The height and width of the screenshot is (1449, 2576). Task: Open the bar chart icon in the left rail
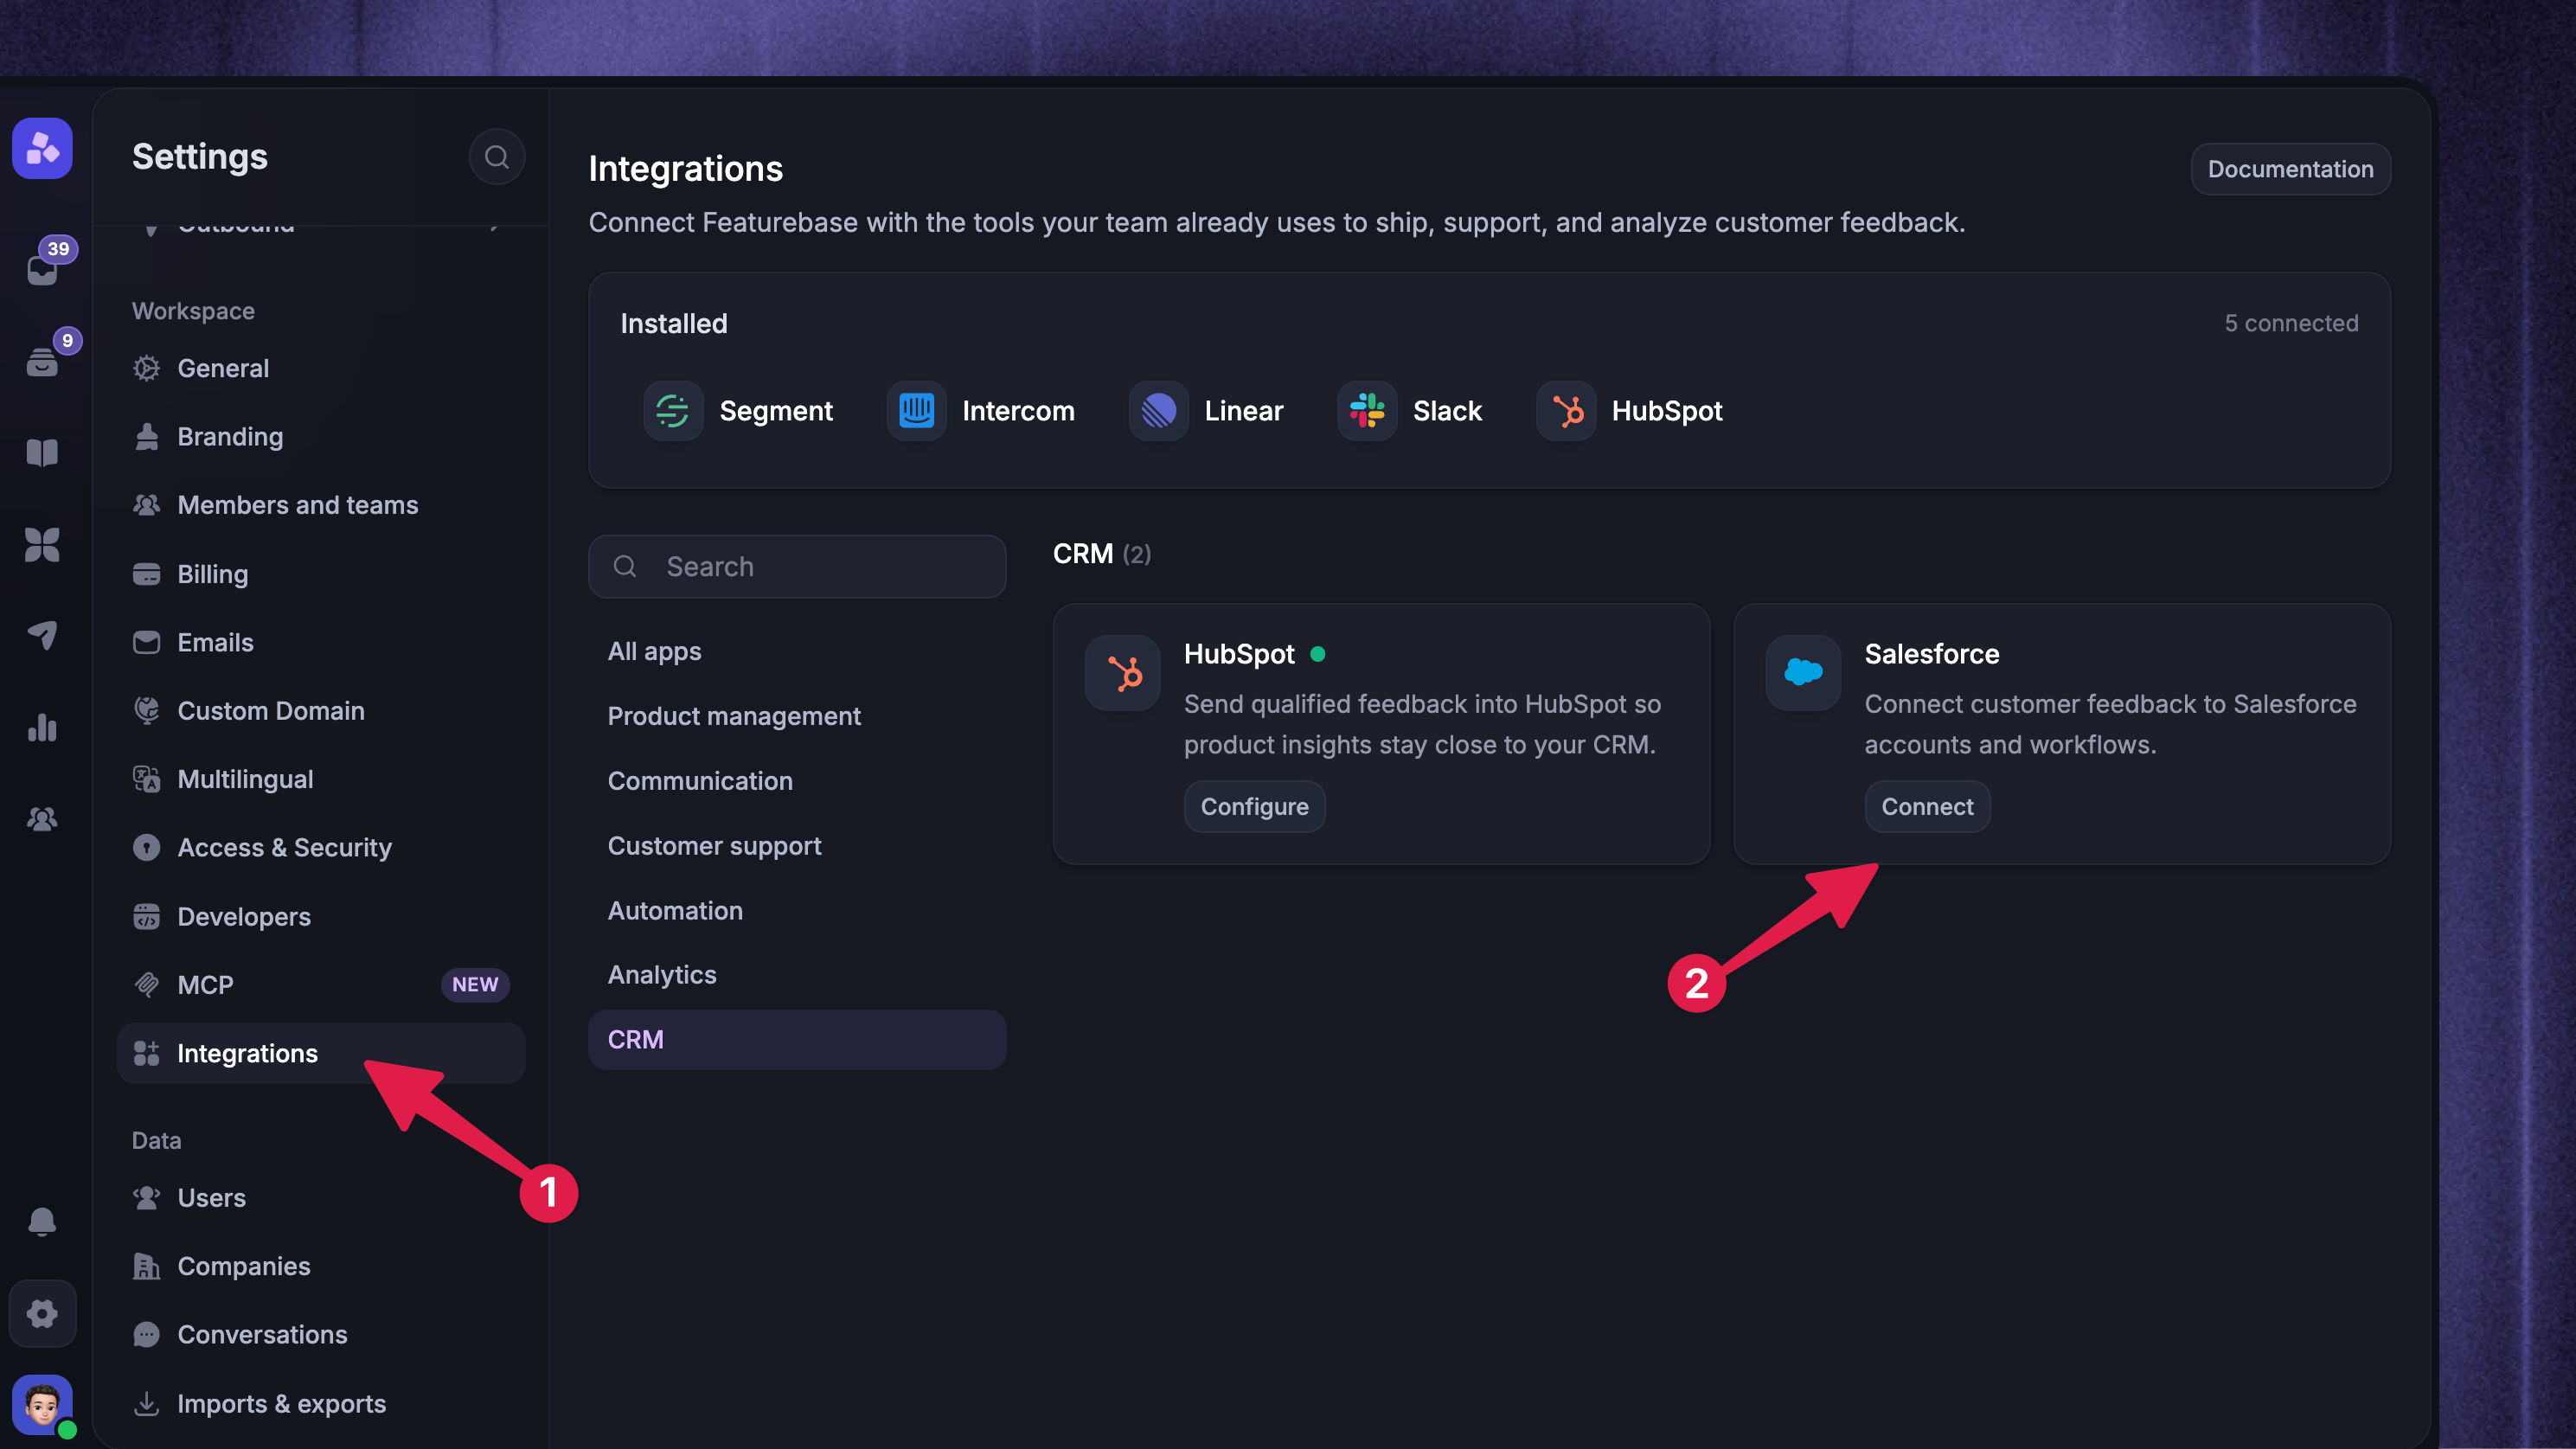42,727
